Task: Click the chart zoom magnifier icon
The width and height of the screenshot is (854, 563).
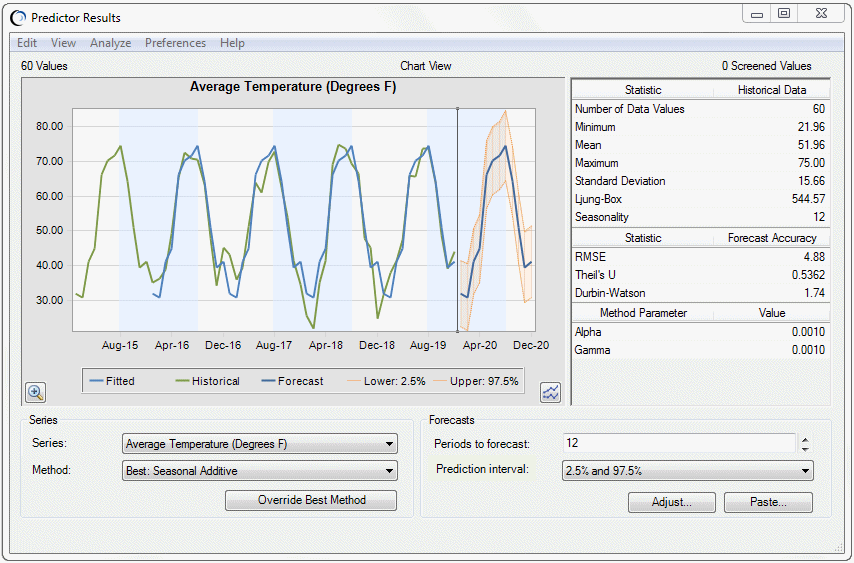Action: (x=36, y=392)
